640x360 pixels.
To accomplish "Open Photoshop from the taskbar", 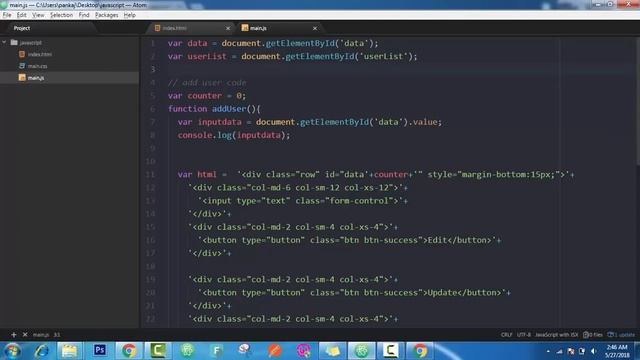I will [100, 351].
